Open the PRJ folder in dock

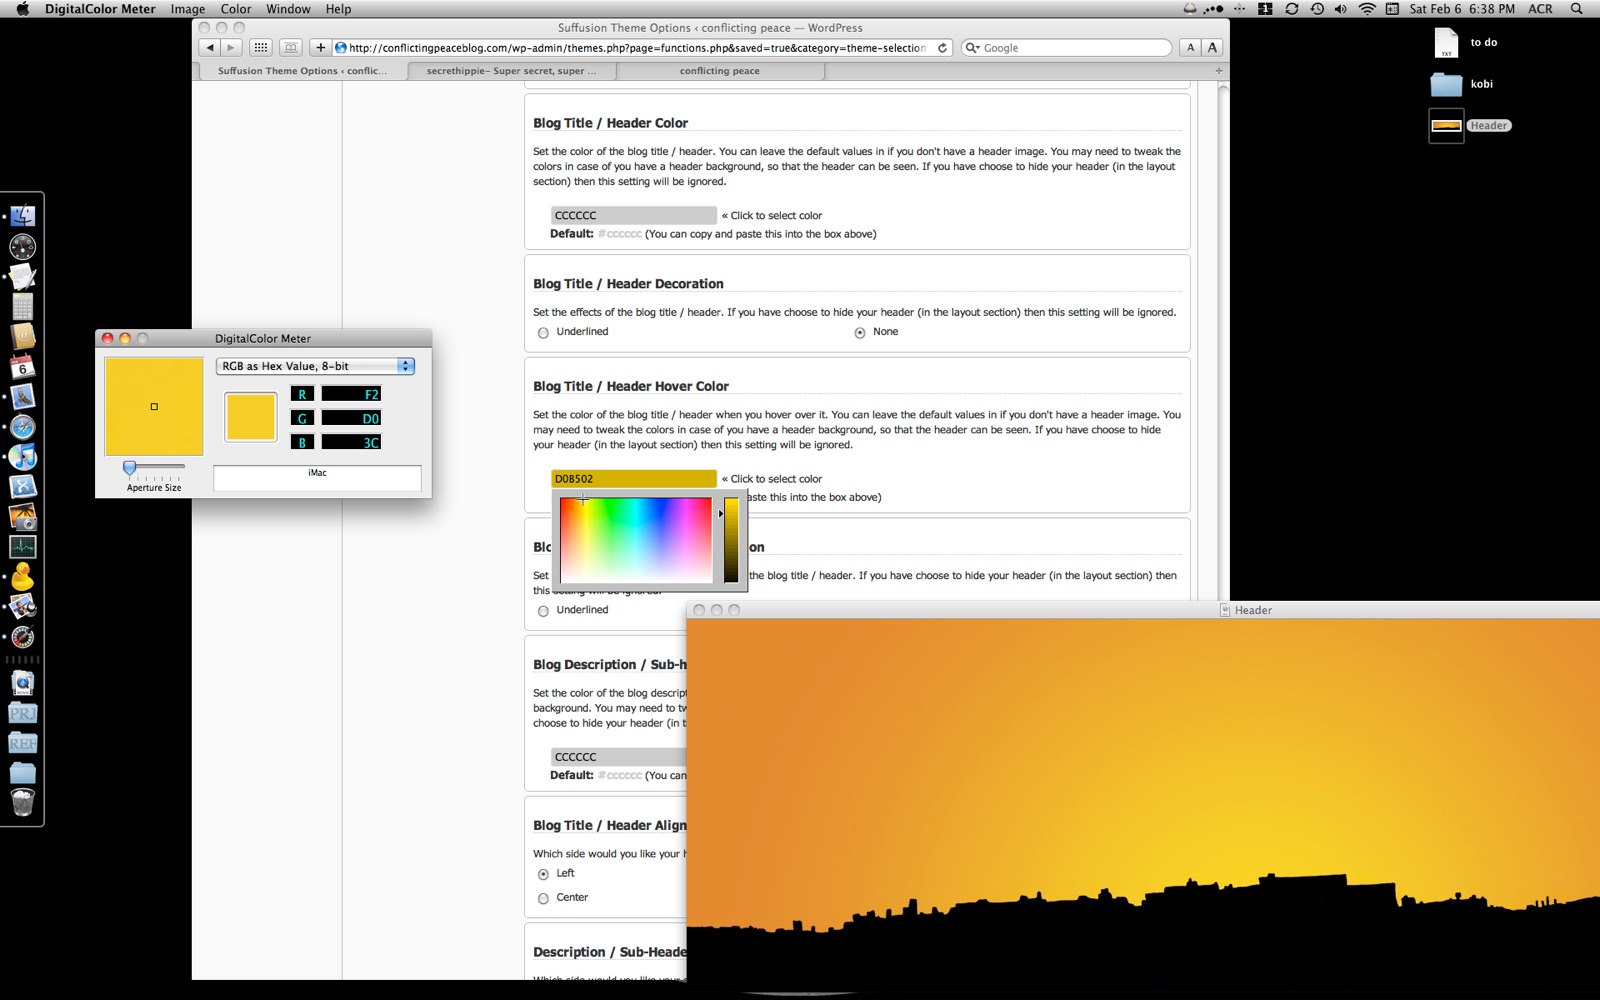22,713
